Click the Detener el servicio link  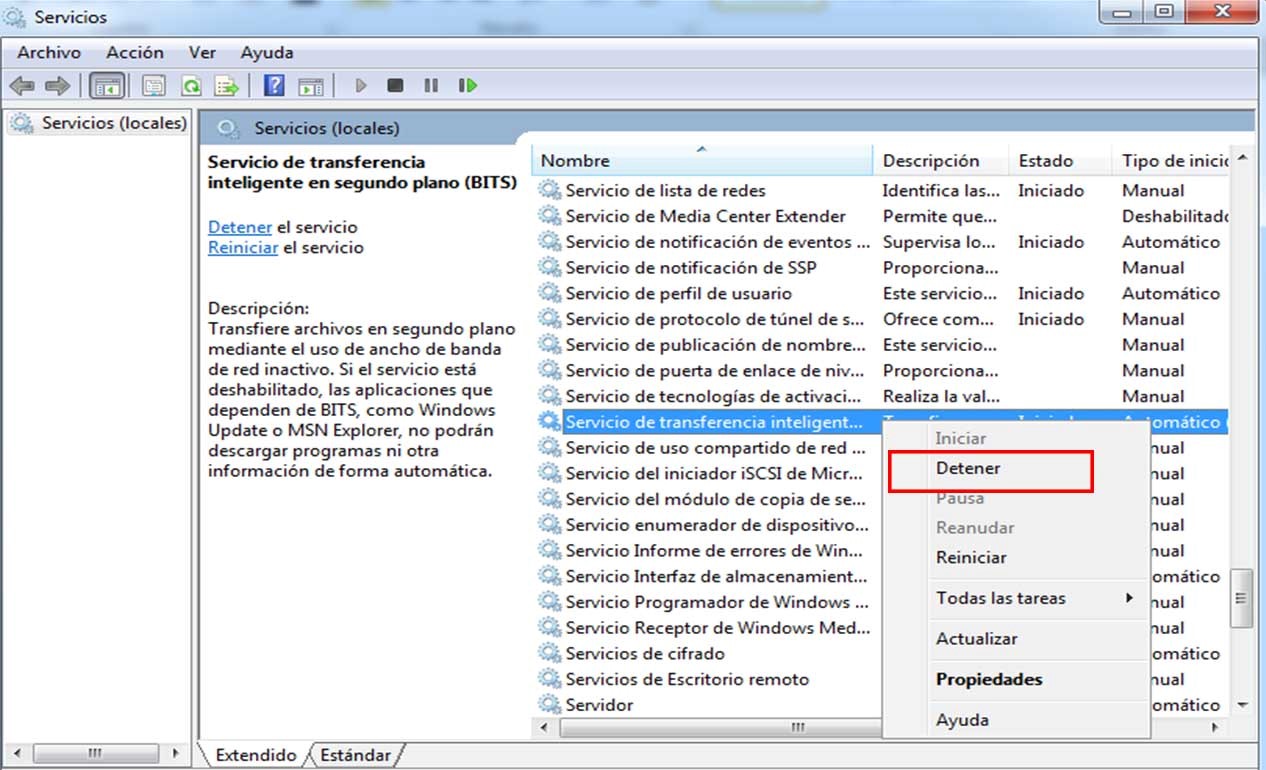click(x=239, y=227)
